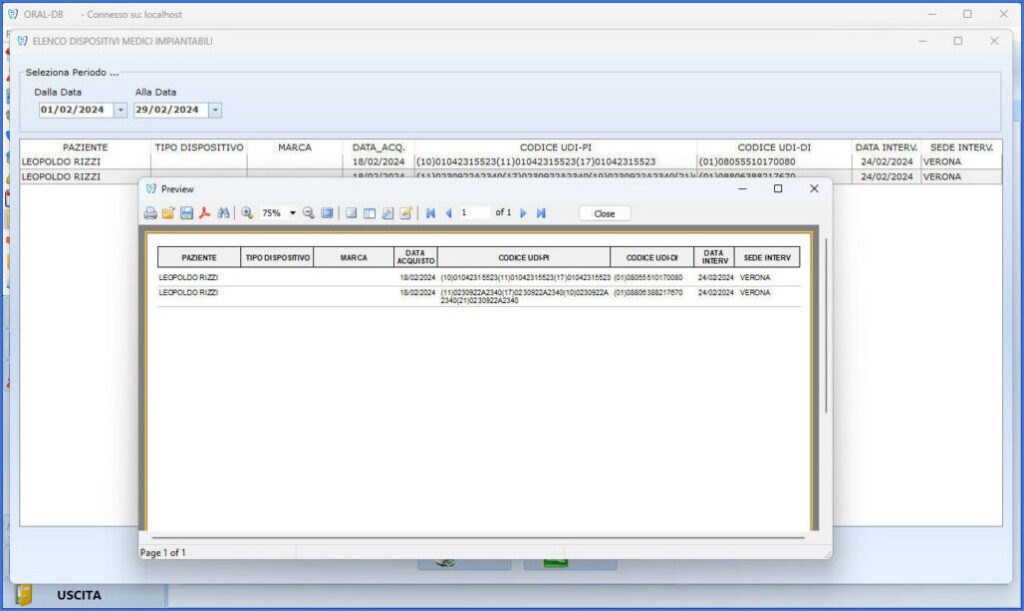Jump to the last report page
Viewport: 1024px width, 611px height.
coord(541,213)
